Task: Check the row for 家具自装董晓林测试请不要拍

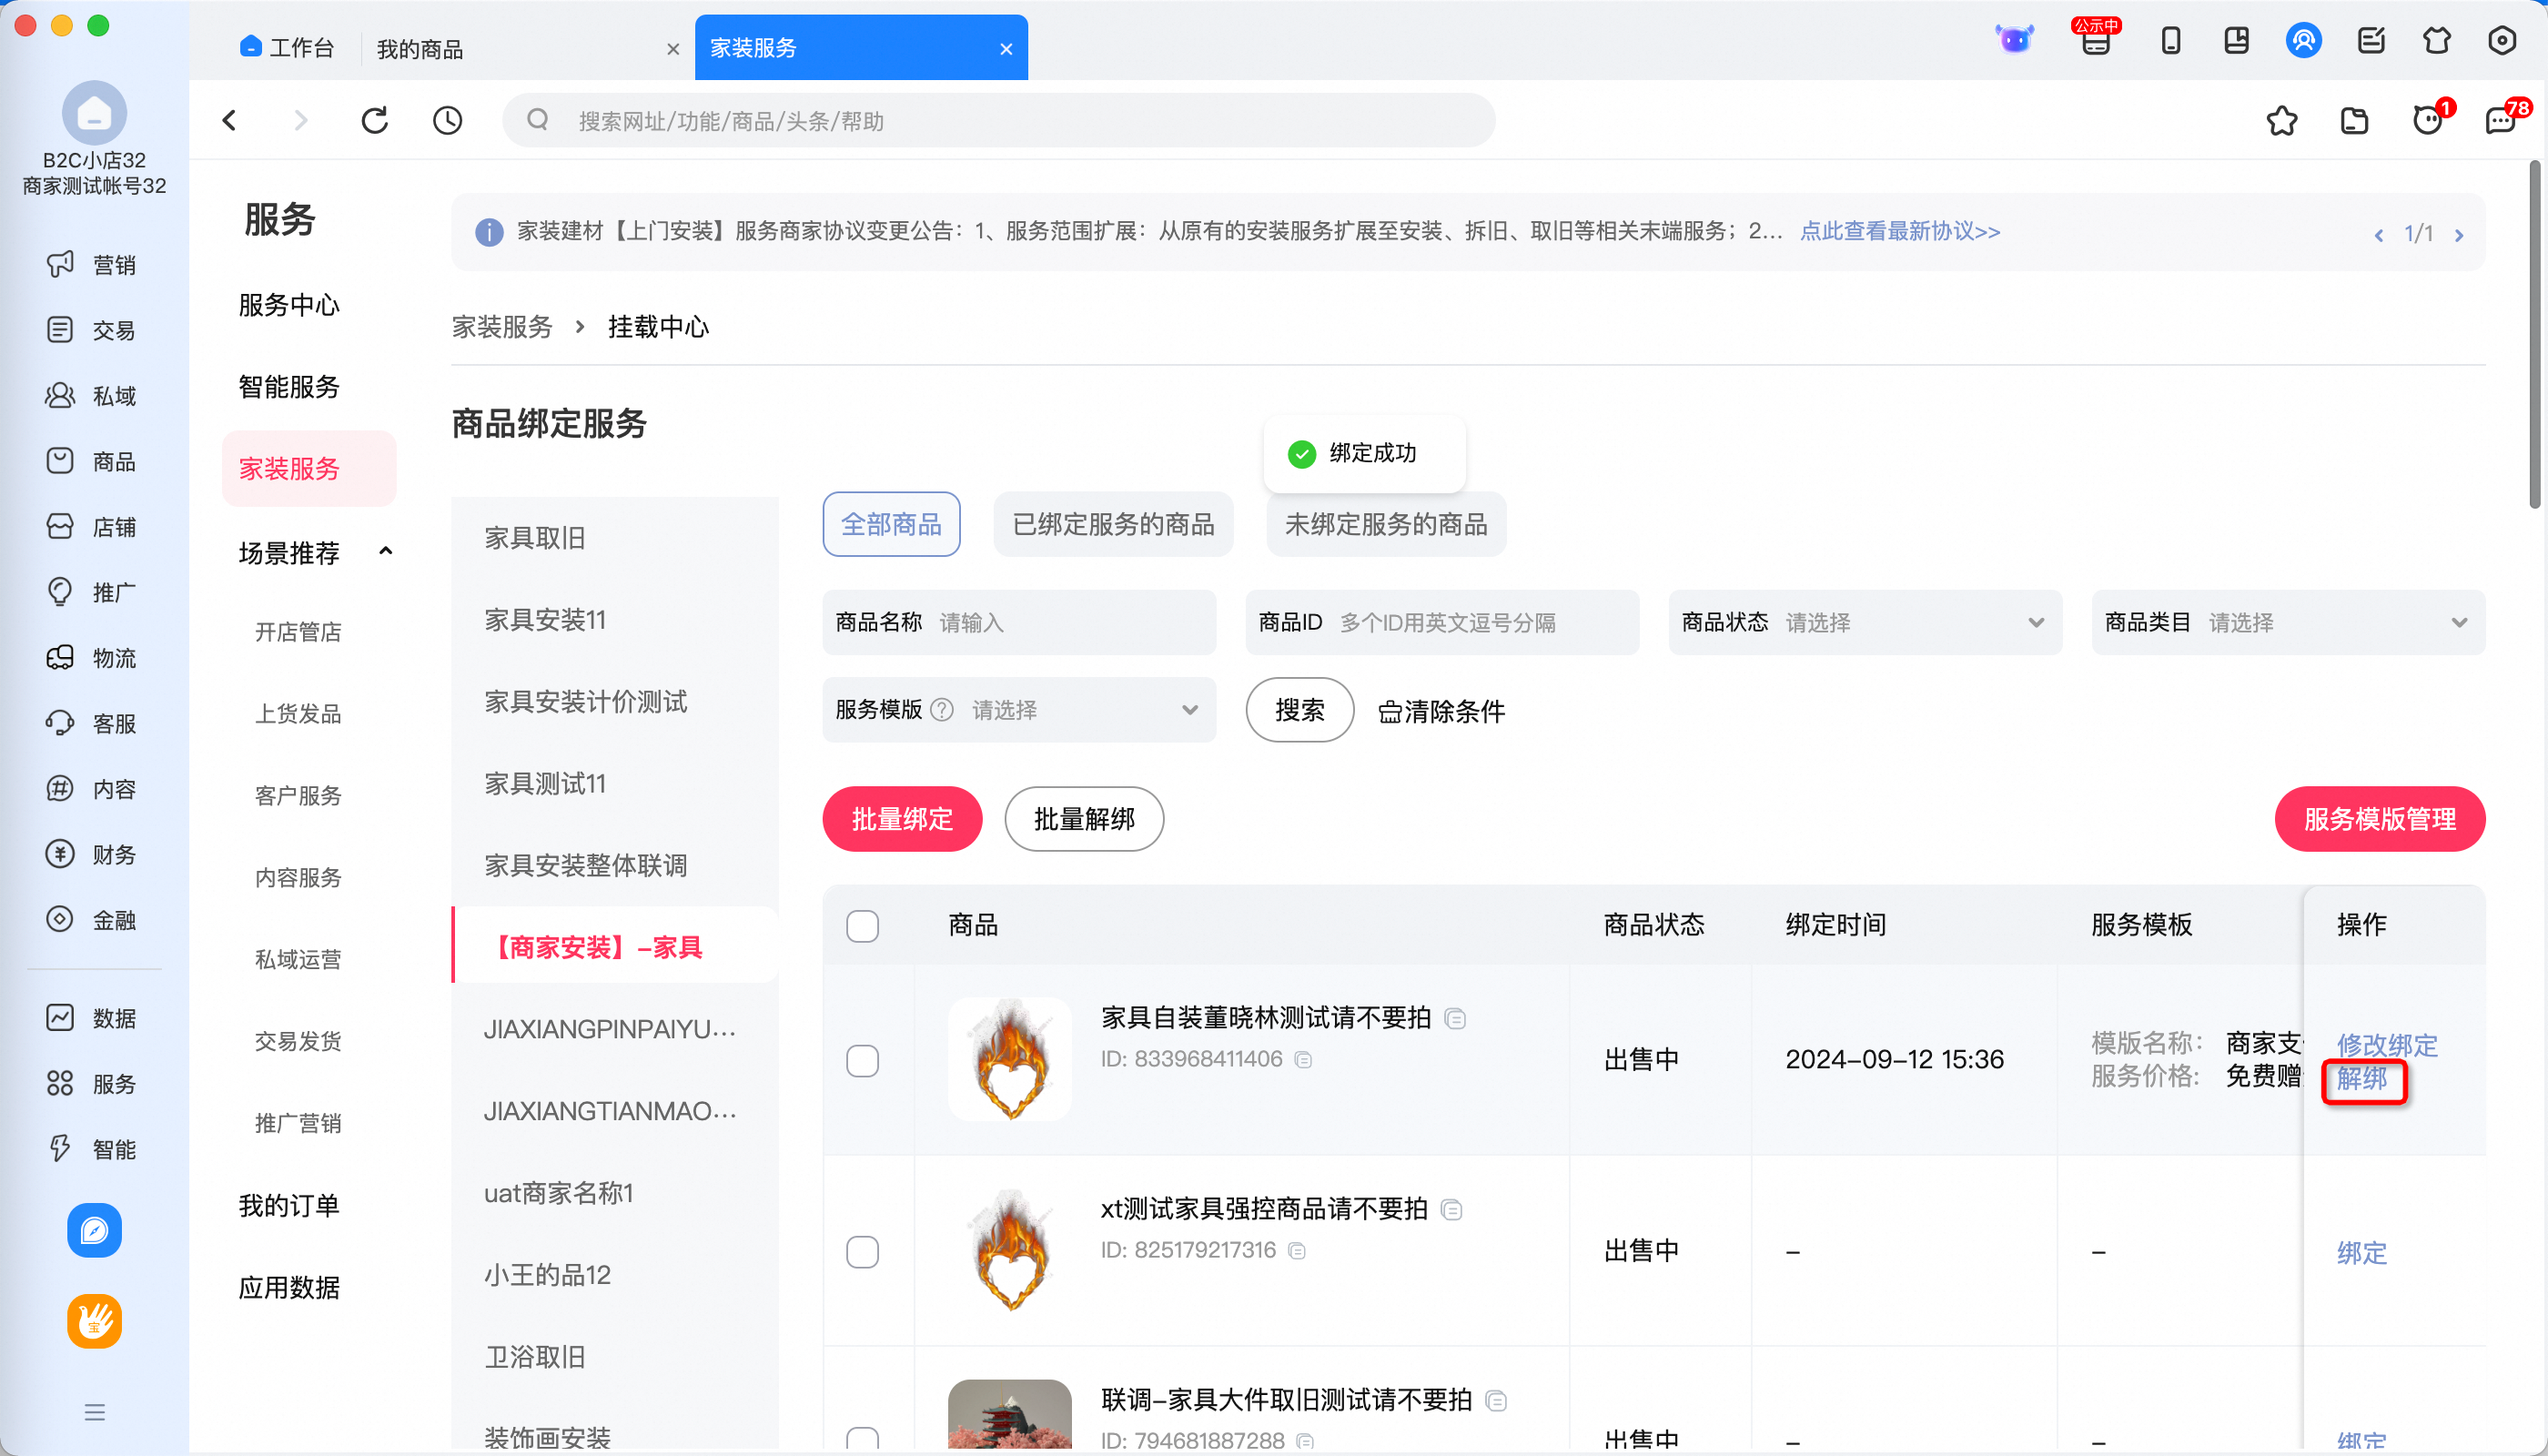Action: 863,1060
